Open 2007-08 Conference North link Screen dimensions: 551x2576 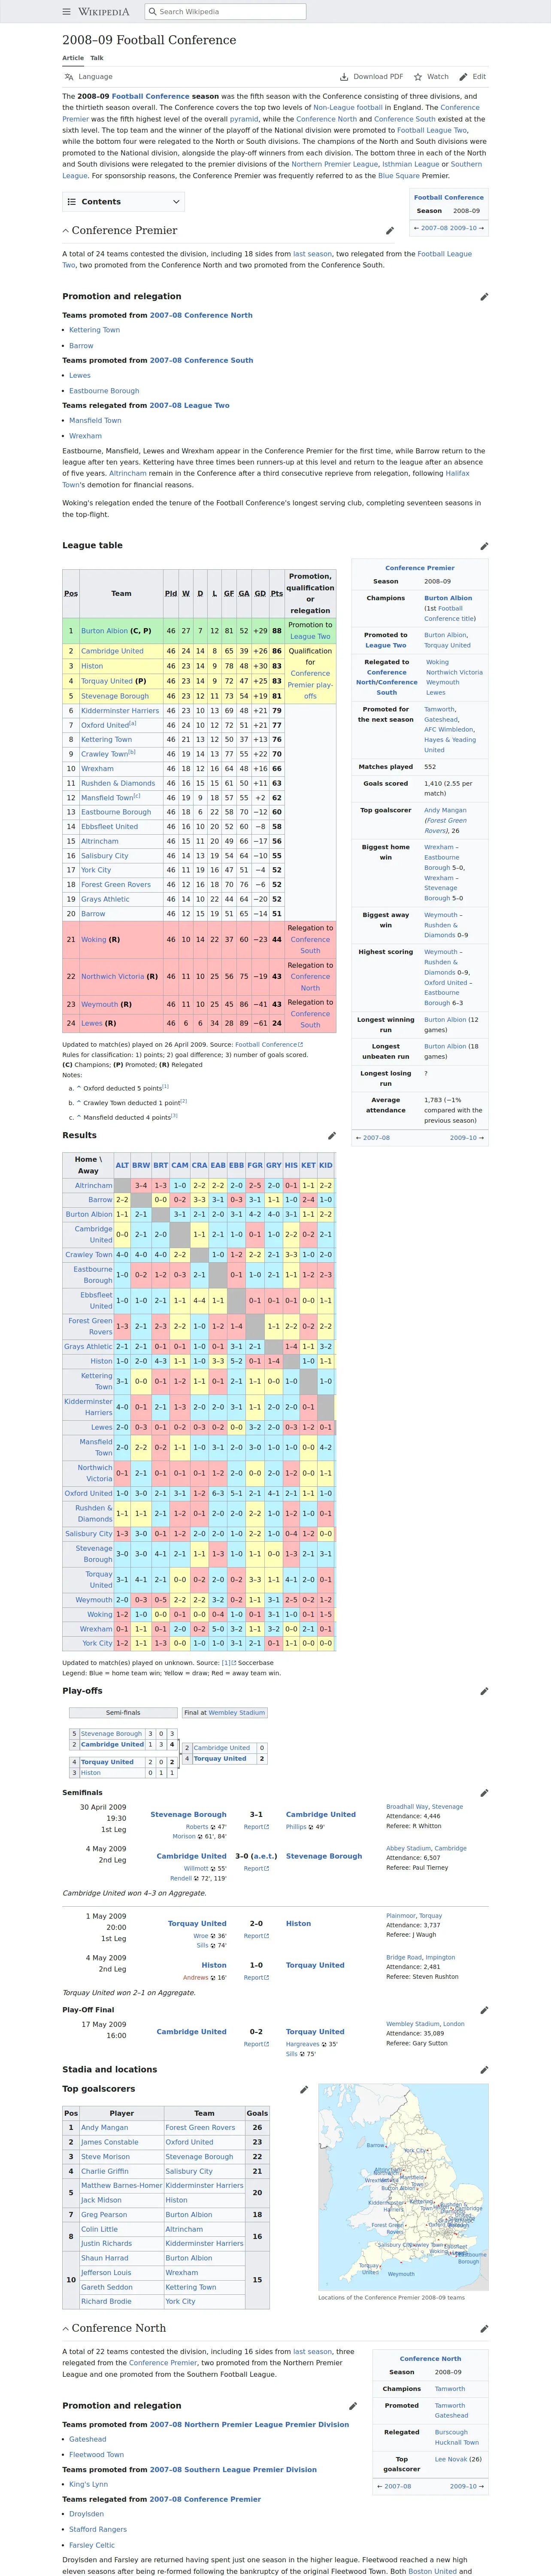click(201, 315)
